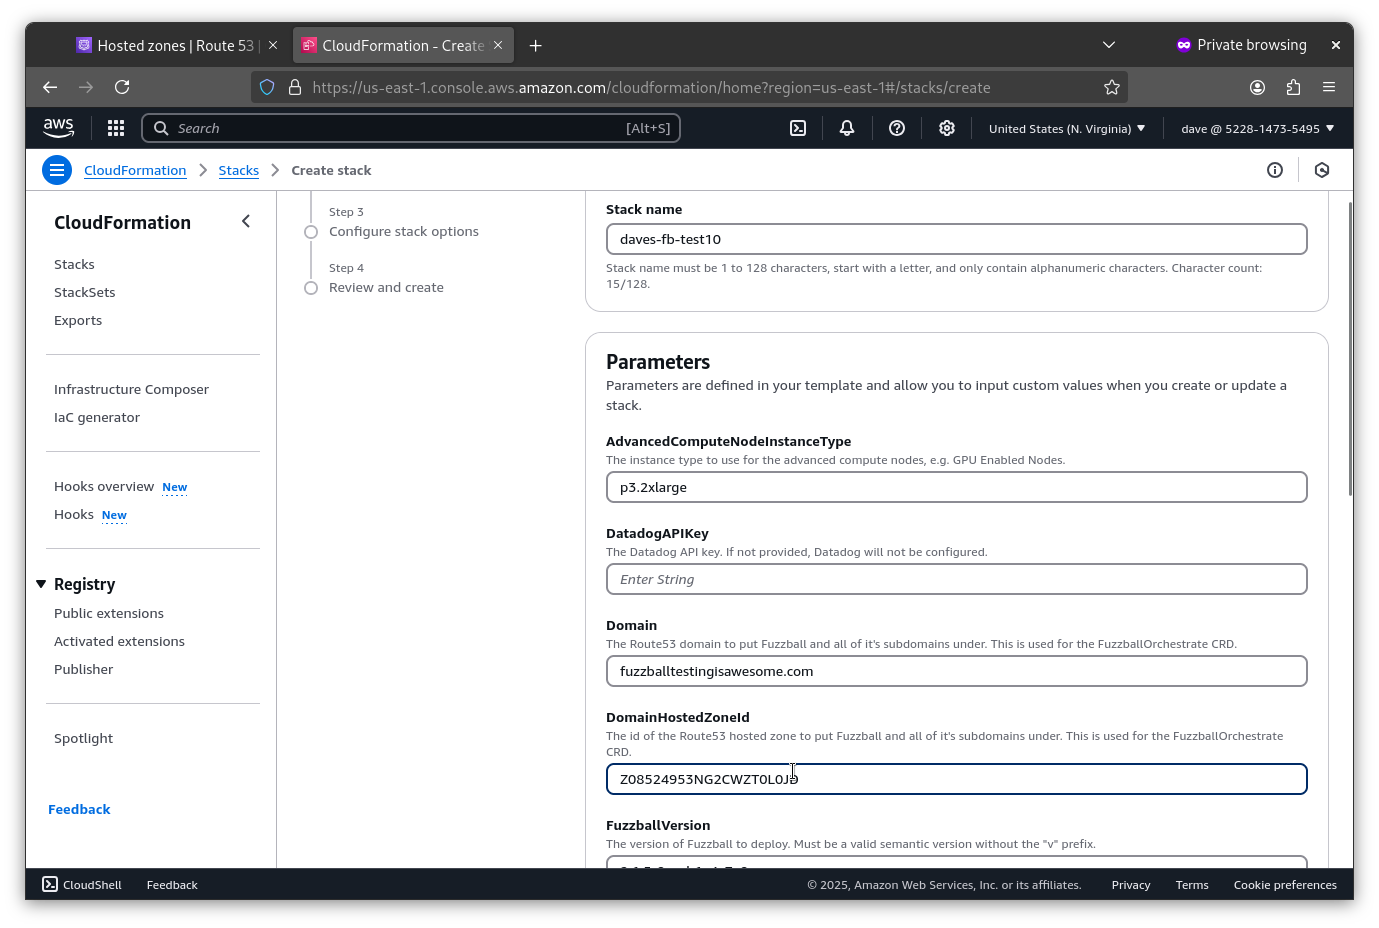The height and width of the screenshot is (928, 1379).
Task: Open Spotlight in the sidebar
Action: (x=83, y=738)
